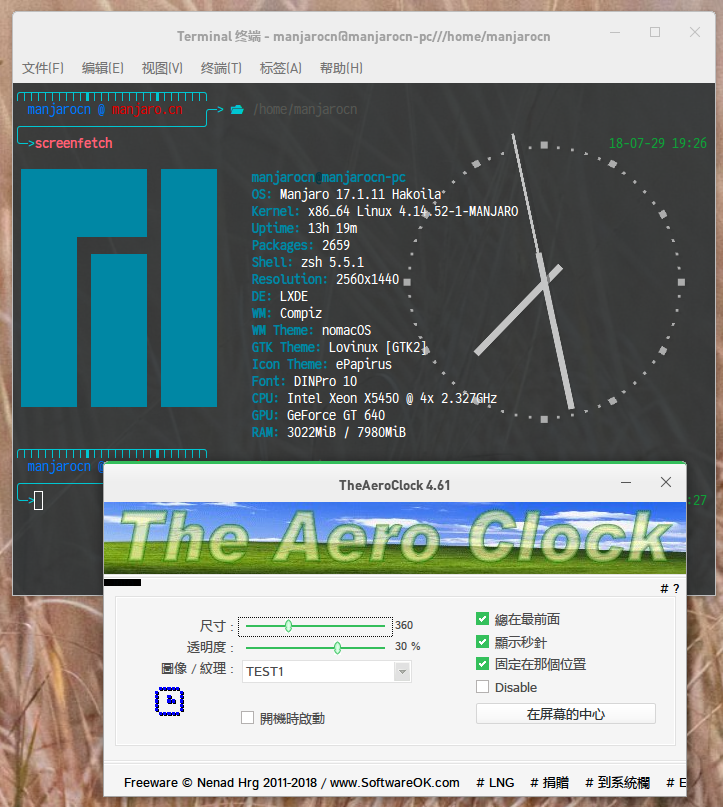Maximize the Terminal window
The width and height of the screenshot is (723, 807).
[x=655, y=32]
